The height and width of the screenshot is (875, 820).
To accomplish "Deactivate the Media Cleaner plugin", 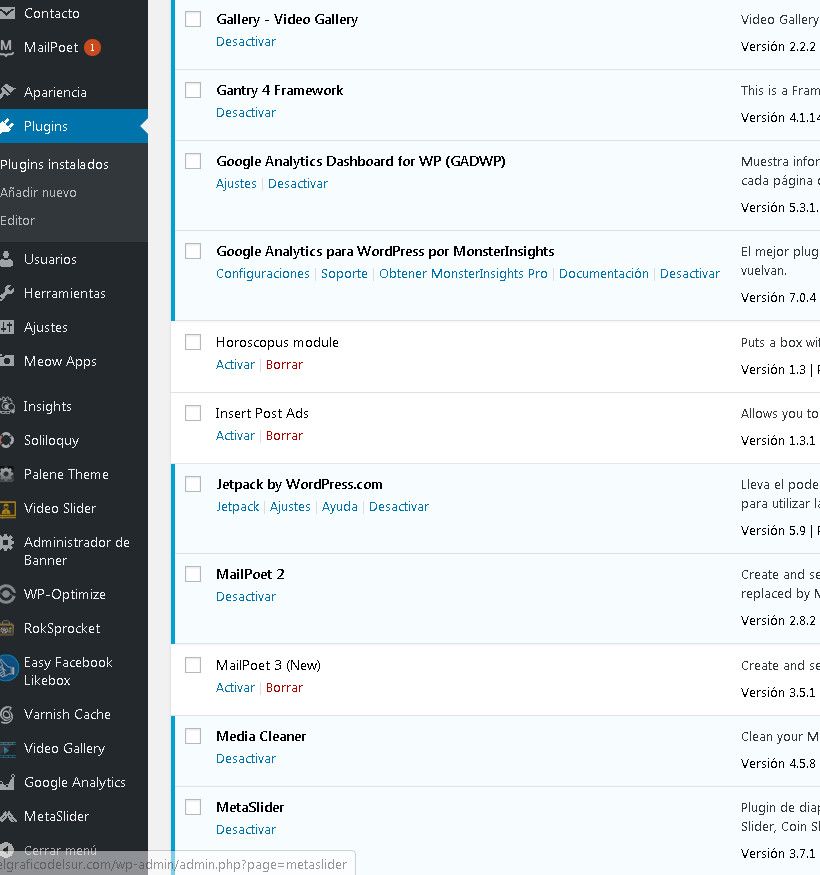I will pyautogui.click(x=246, y=758).
